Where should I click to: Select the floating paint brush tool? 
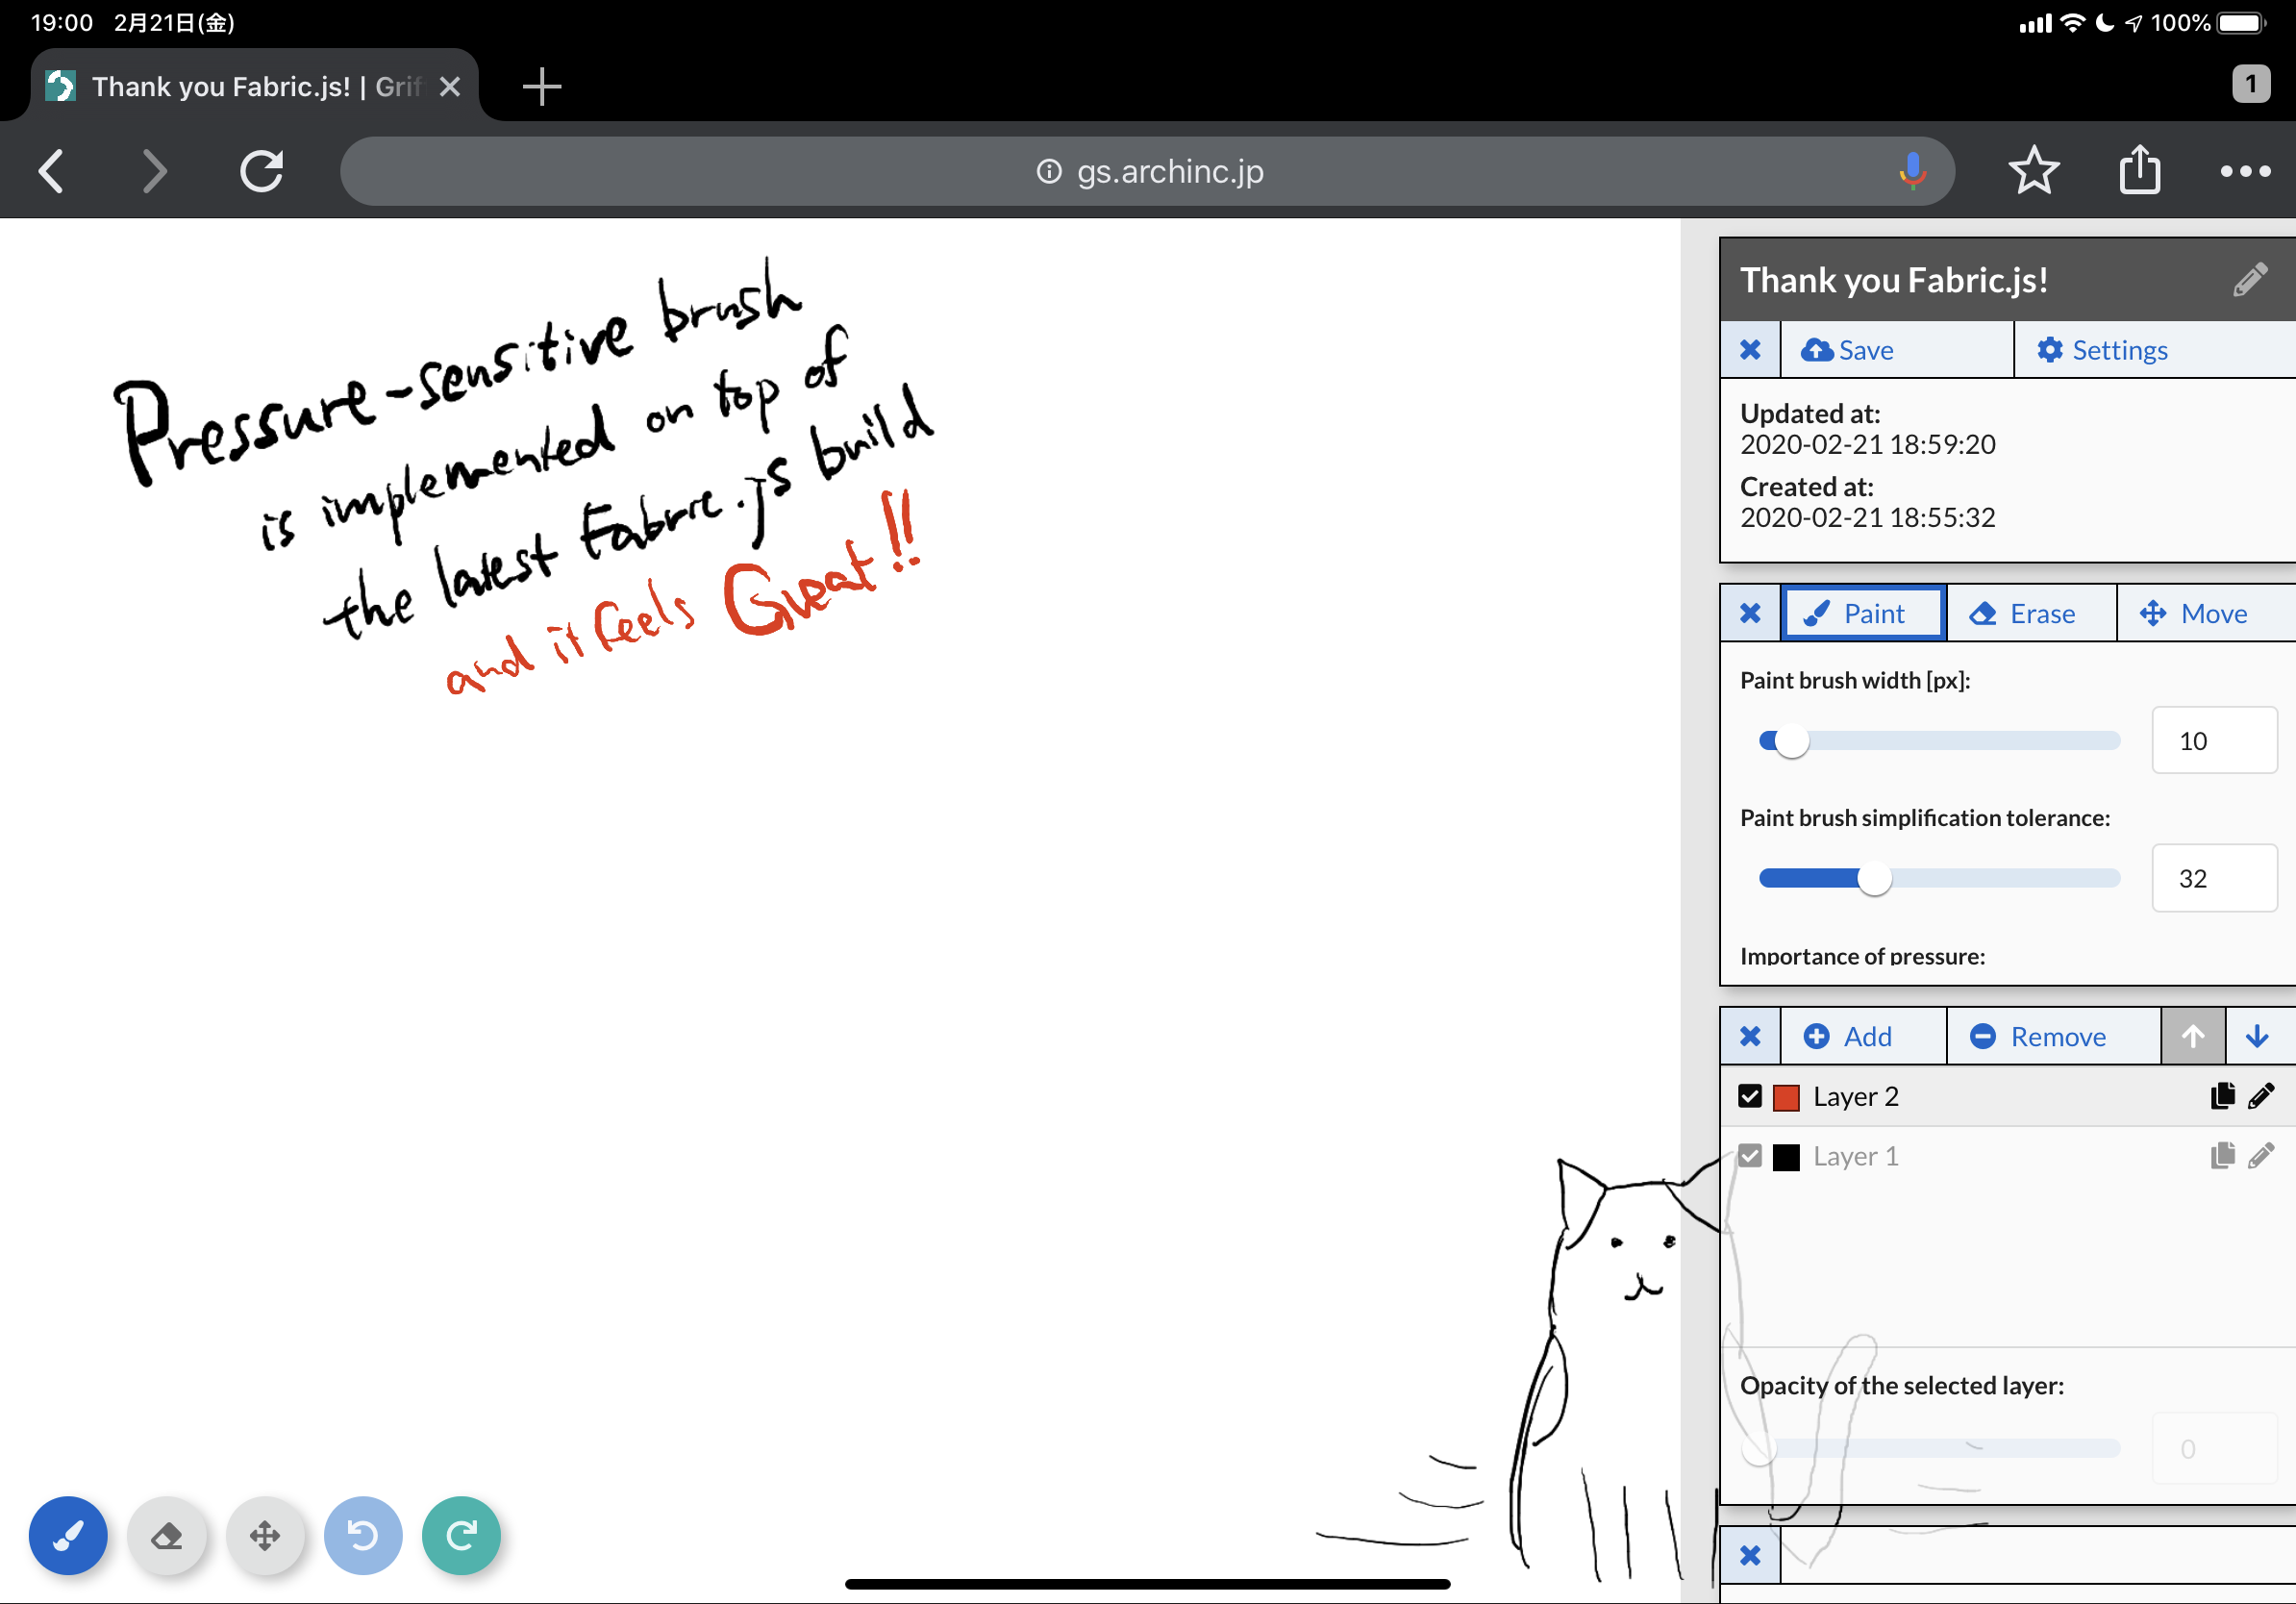click(x=68, y=1535)
